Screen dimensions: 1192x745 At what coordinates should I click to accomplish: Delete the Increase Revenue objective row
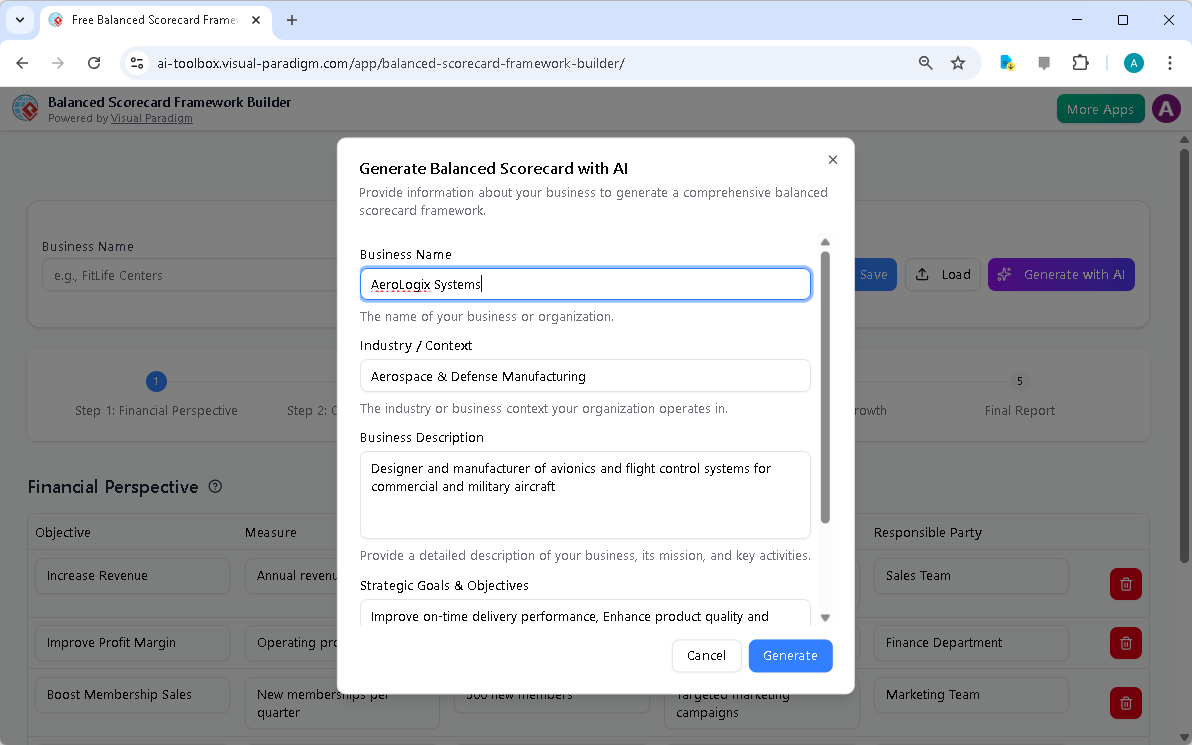pyautogui.click(x=1125, y=584)
